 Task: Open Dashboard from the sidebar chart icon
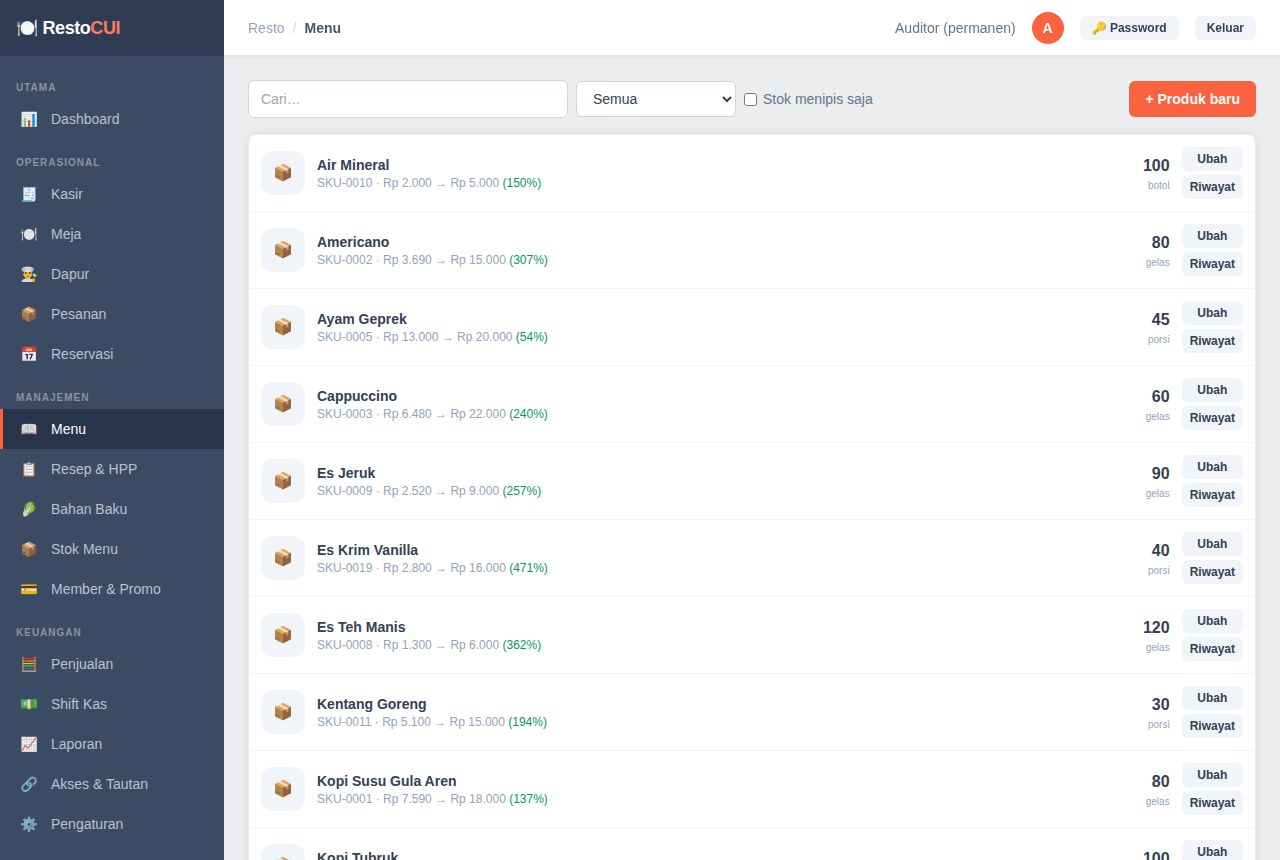click(29, 119)
